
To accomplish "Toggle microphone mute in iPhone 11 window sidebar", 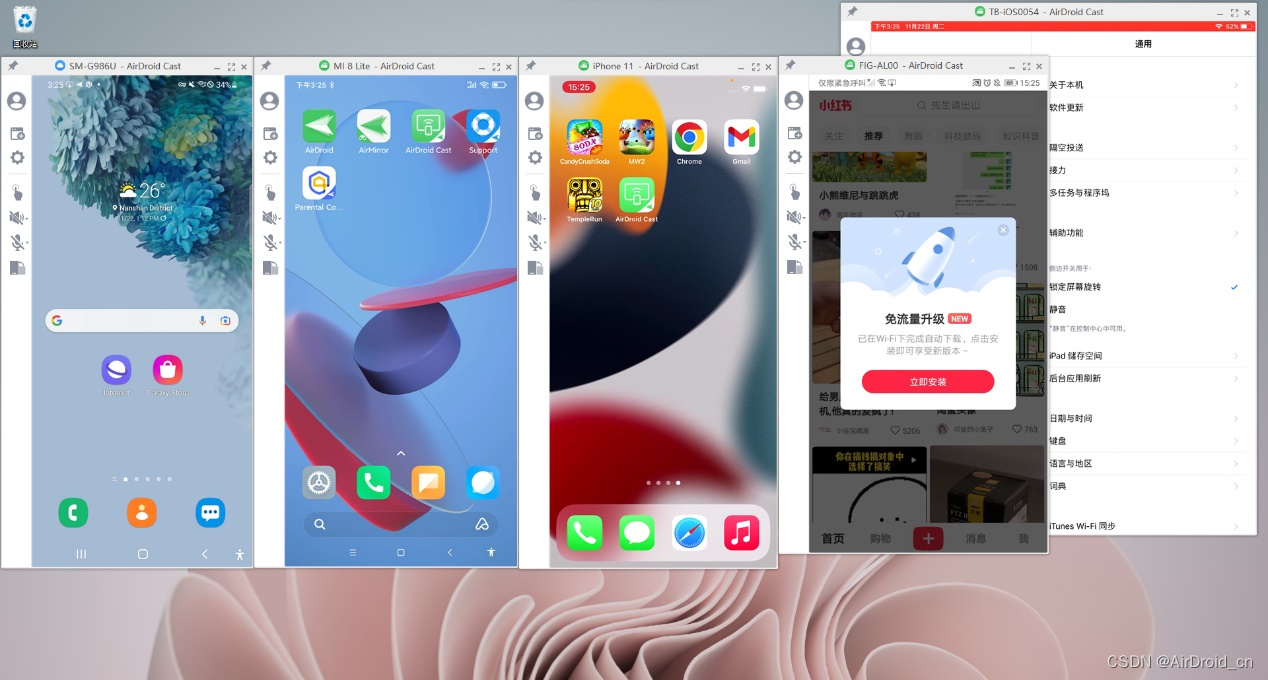I will [x=535, y=242].
